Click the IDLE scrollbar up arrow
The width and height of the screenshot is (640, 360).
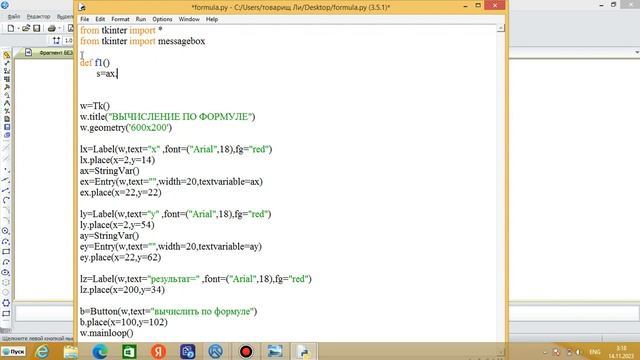pos(501,28)
